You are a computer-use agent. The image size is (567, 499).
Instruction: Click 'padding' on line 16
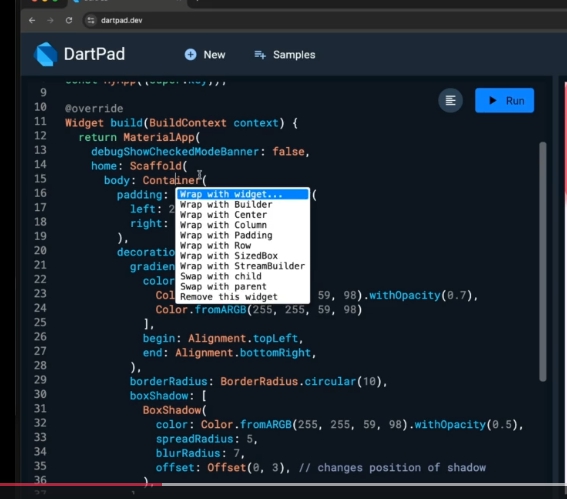[x=139, y=195]
